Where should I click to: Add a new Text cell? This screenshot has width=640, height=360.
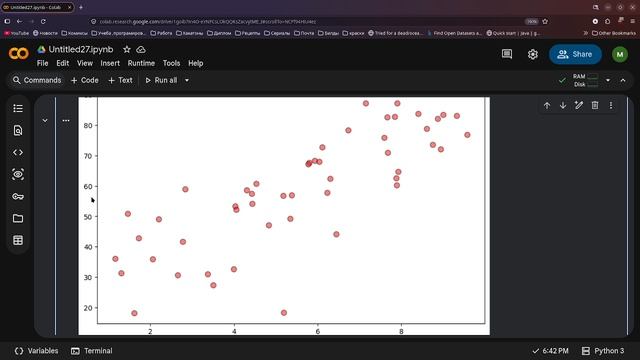[x=120, y=80]
